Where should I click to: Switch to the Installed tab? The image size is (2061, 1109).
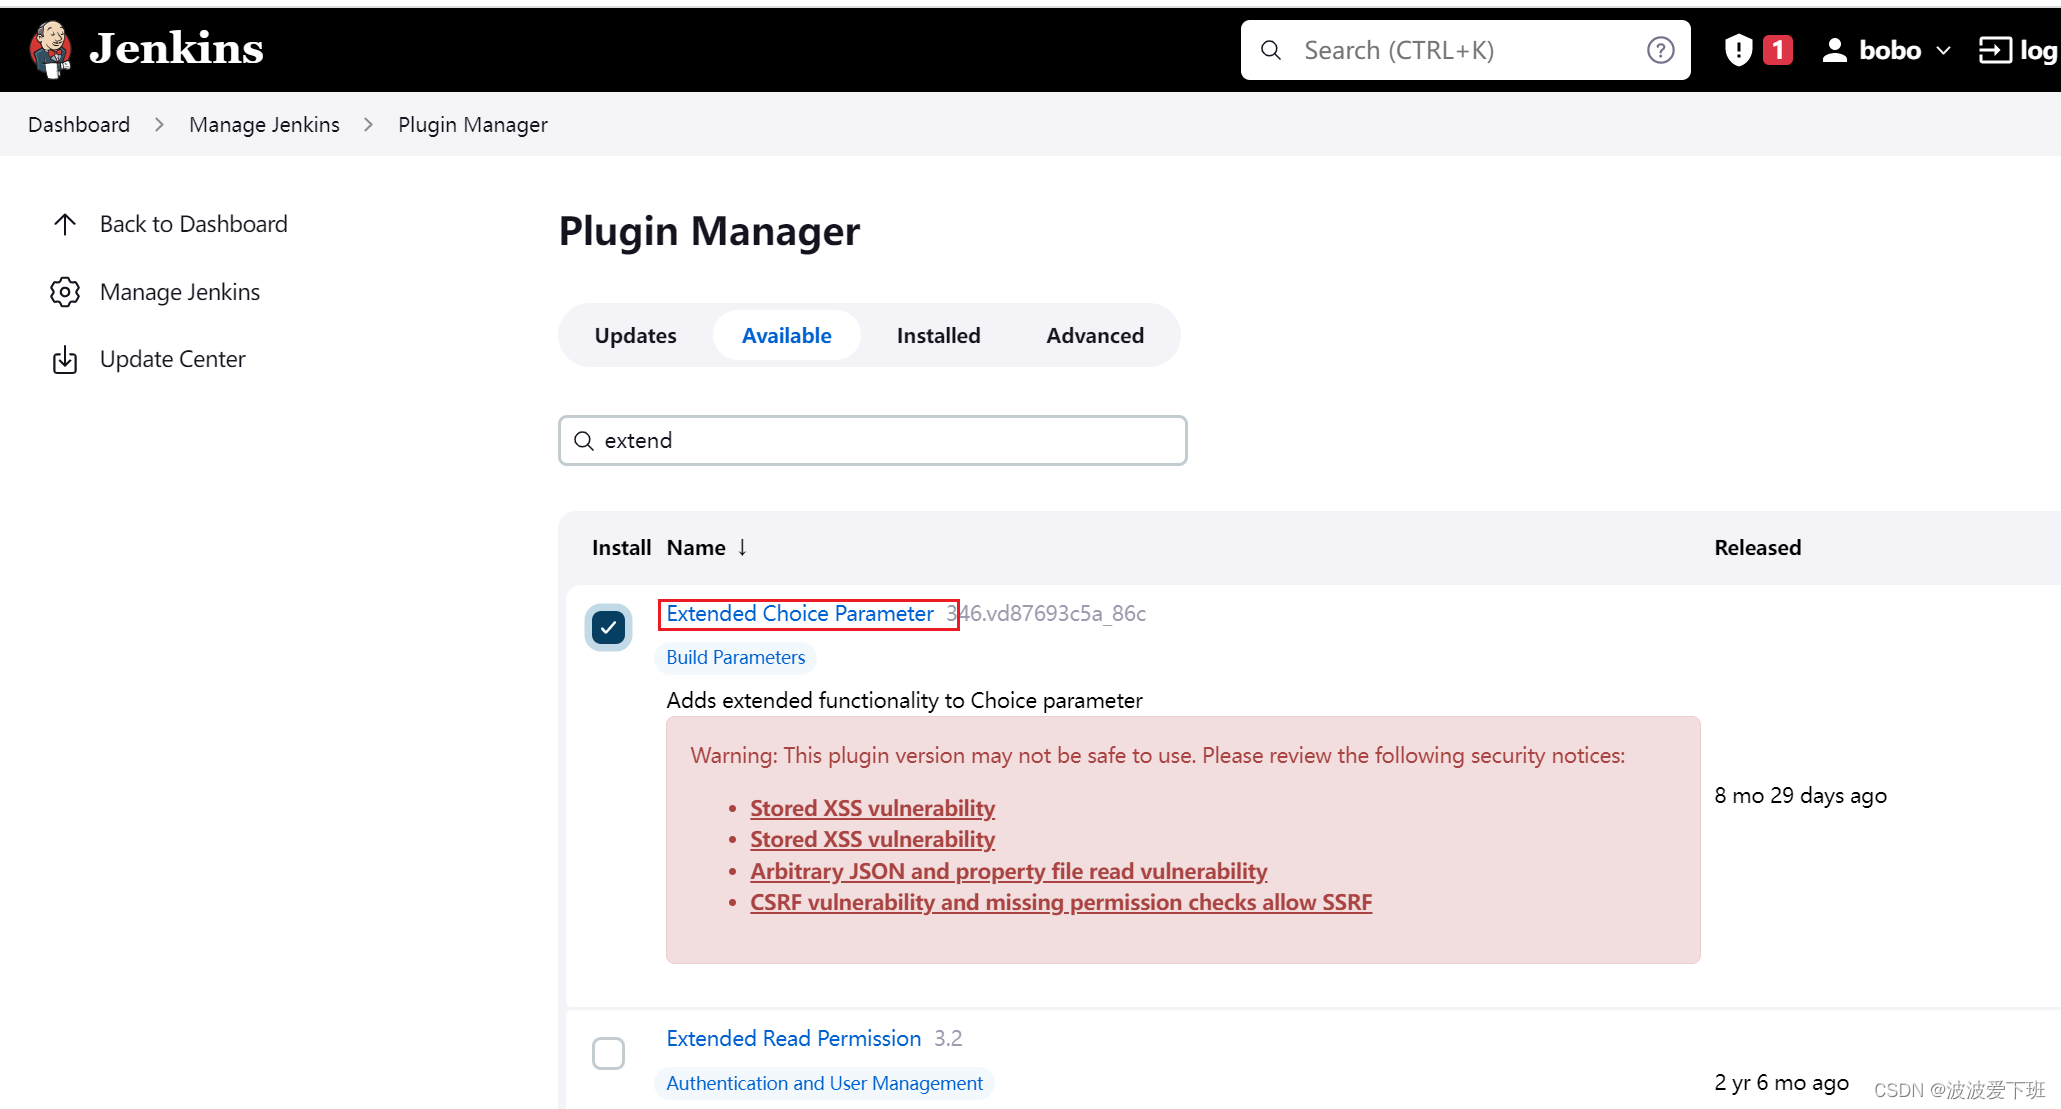(x=938, y=336)
